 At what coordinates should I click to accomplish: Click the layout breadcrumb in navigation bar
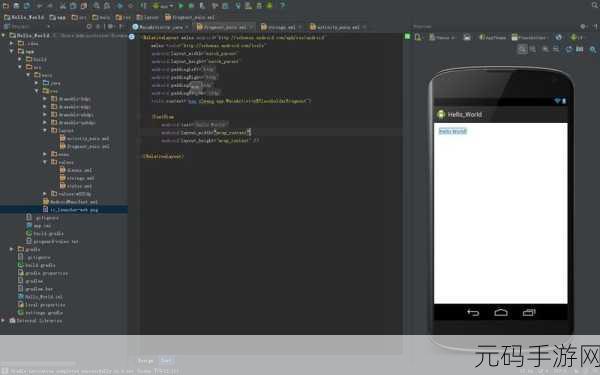point(147,18)
